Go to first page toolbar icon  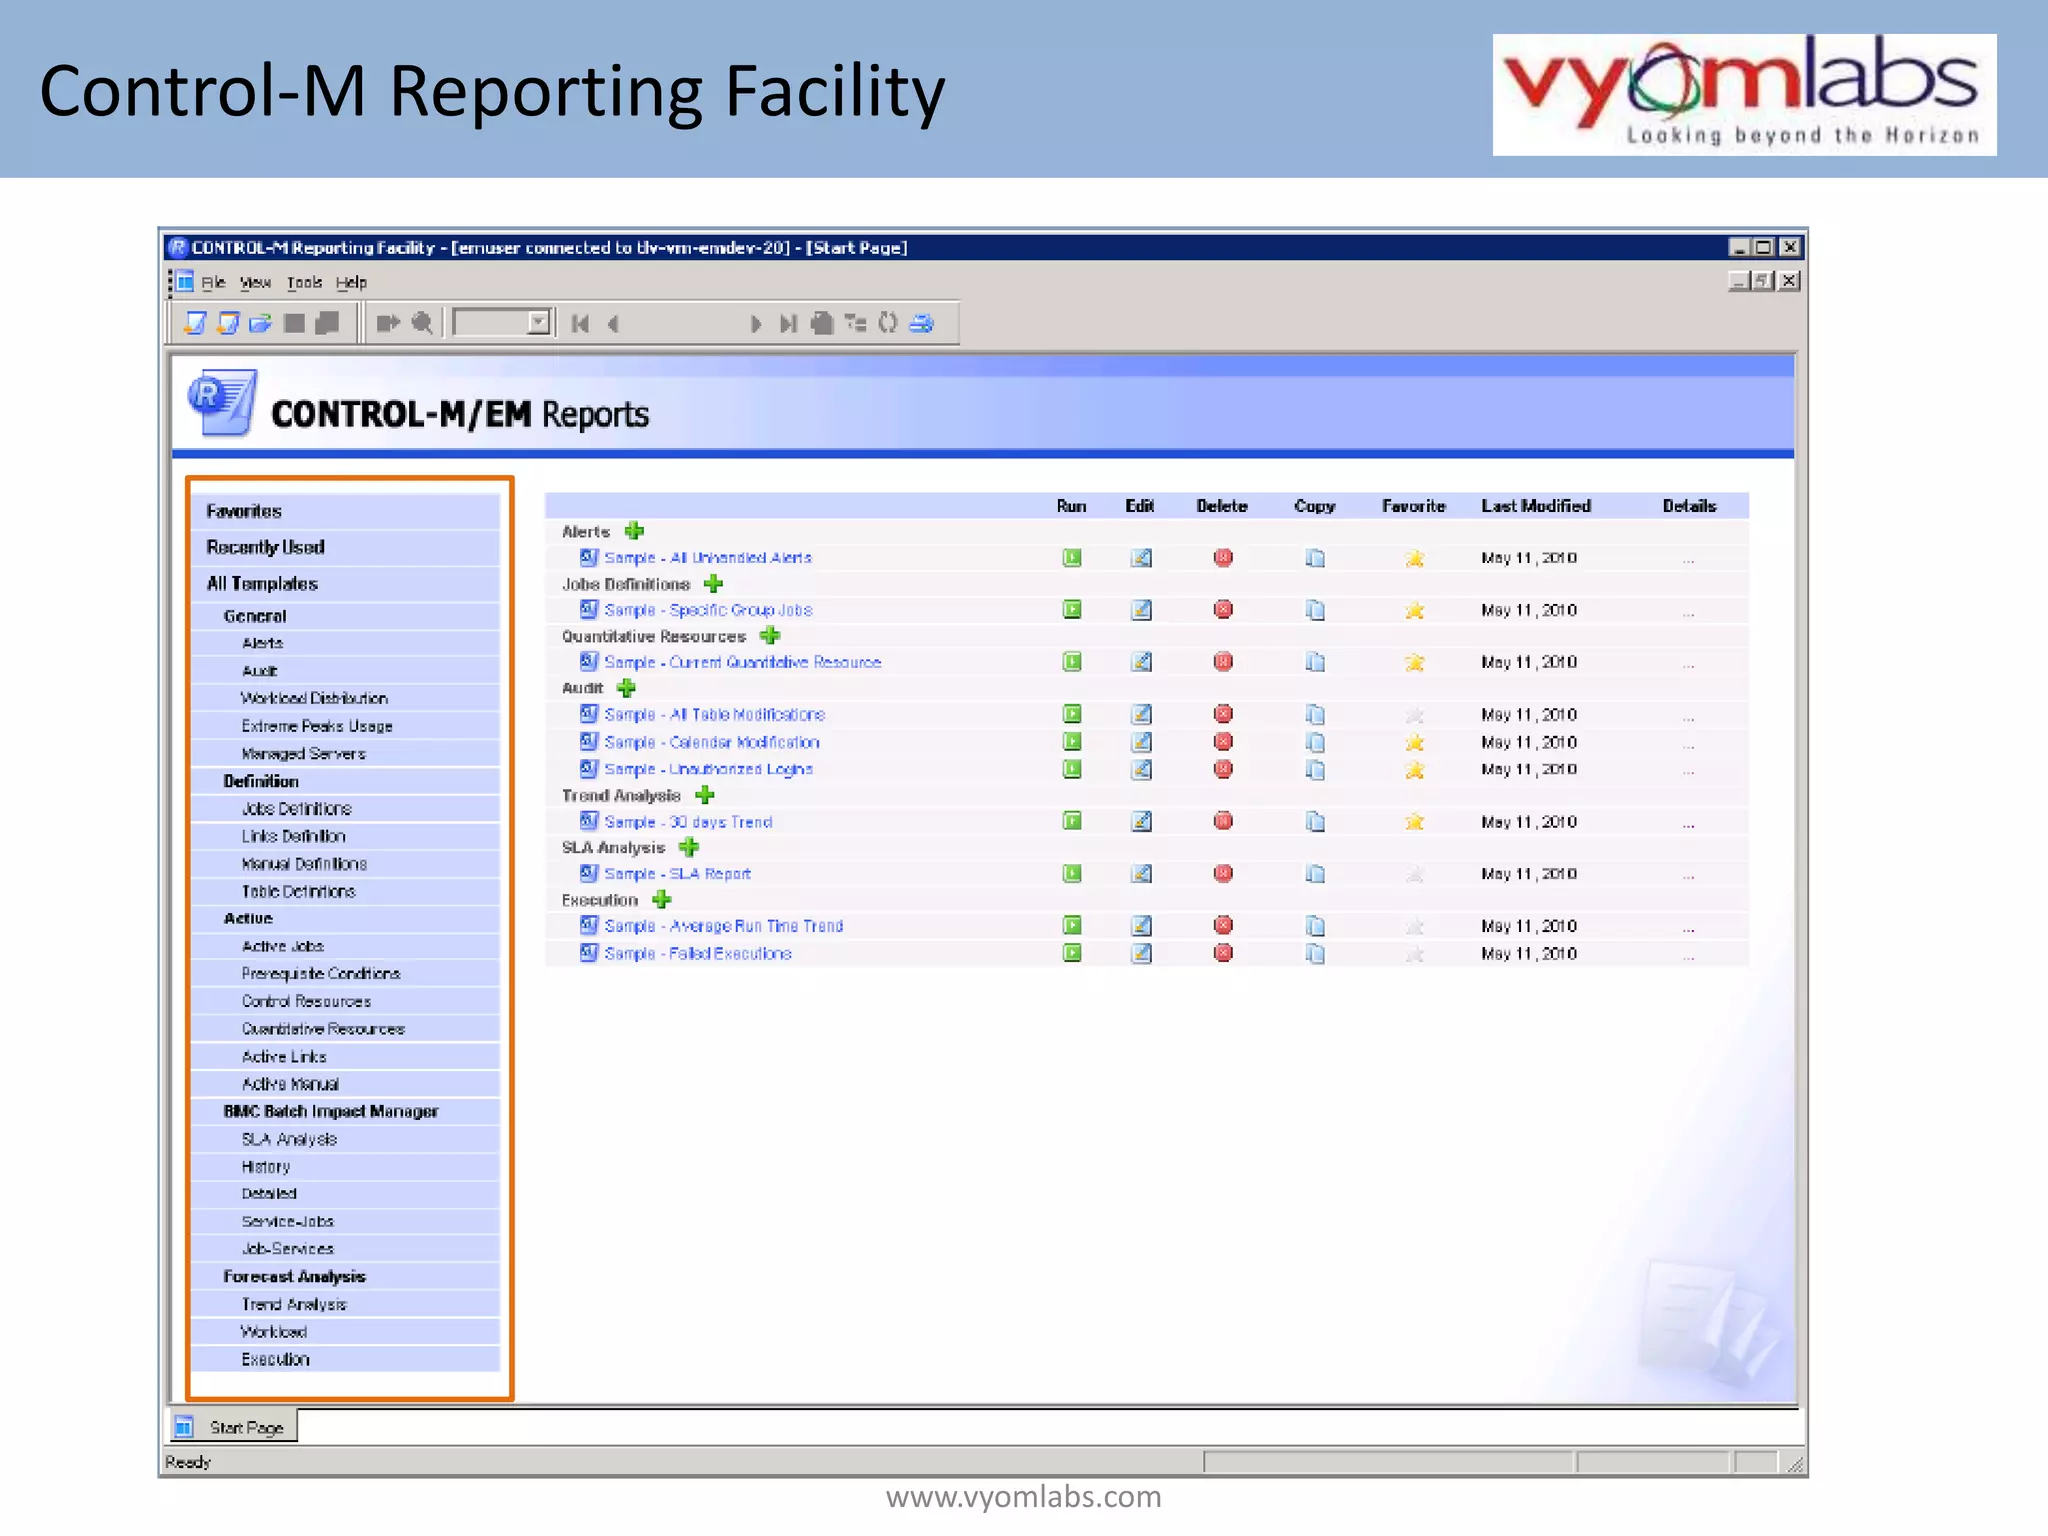click(x=580, y=323)
